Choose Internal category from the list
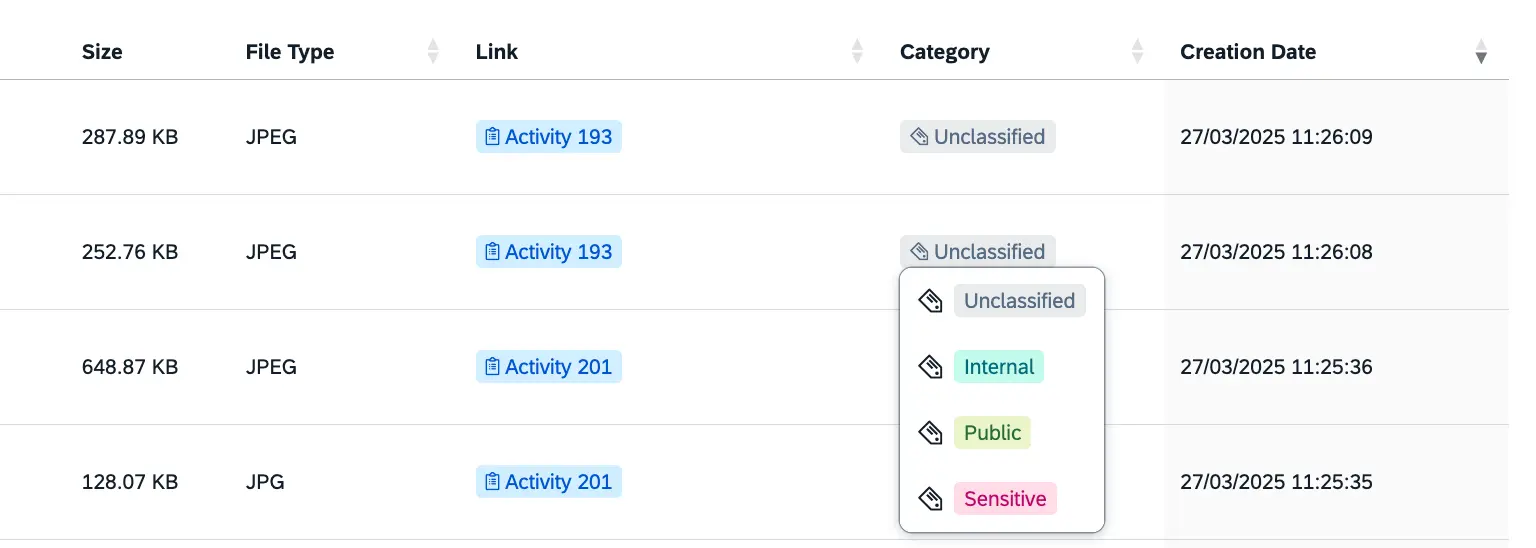 (999, 367)
